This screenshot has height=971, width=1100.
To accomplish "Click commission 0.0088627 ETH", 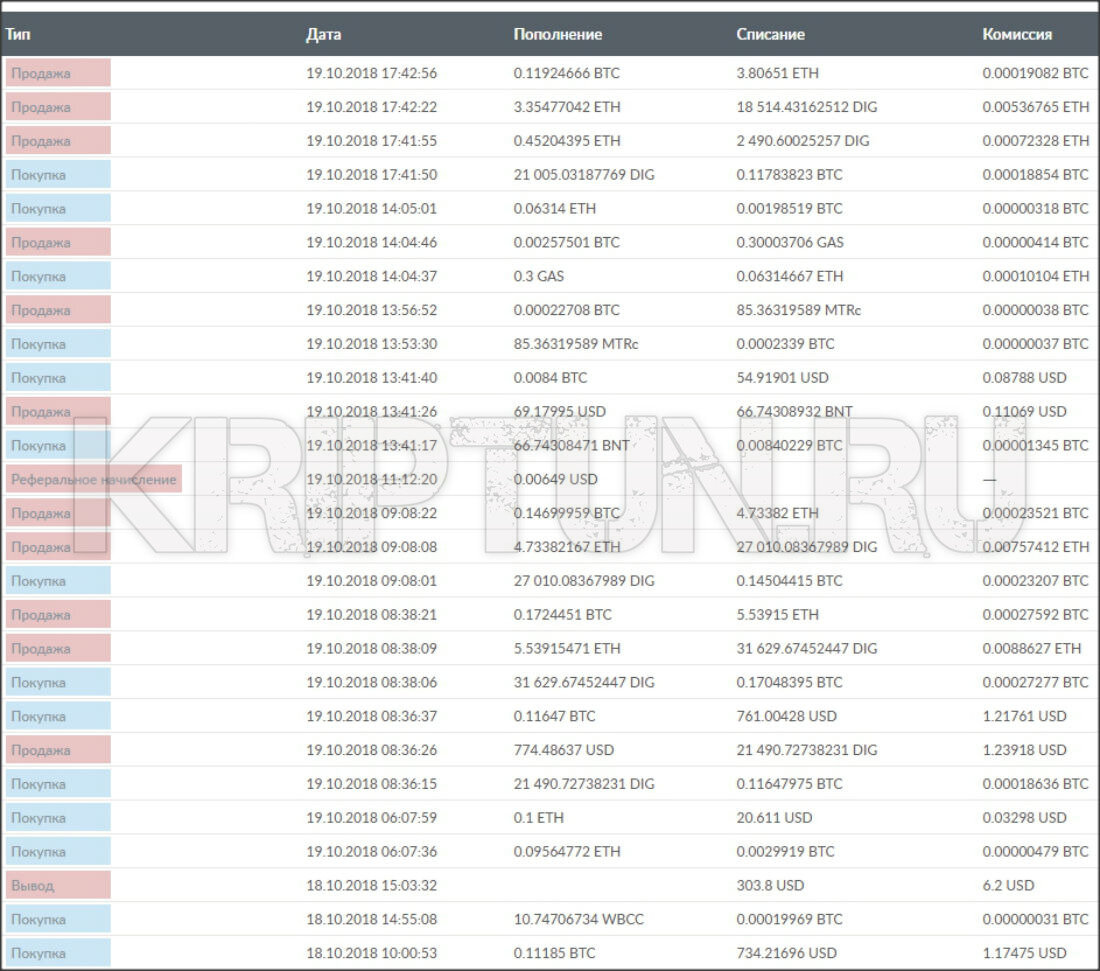I will pos(1031,648).
